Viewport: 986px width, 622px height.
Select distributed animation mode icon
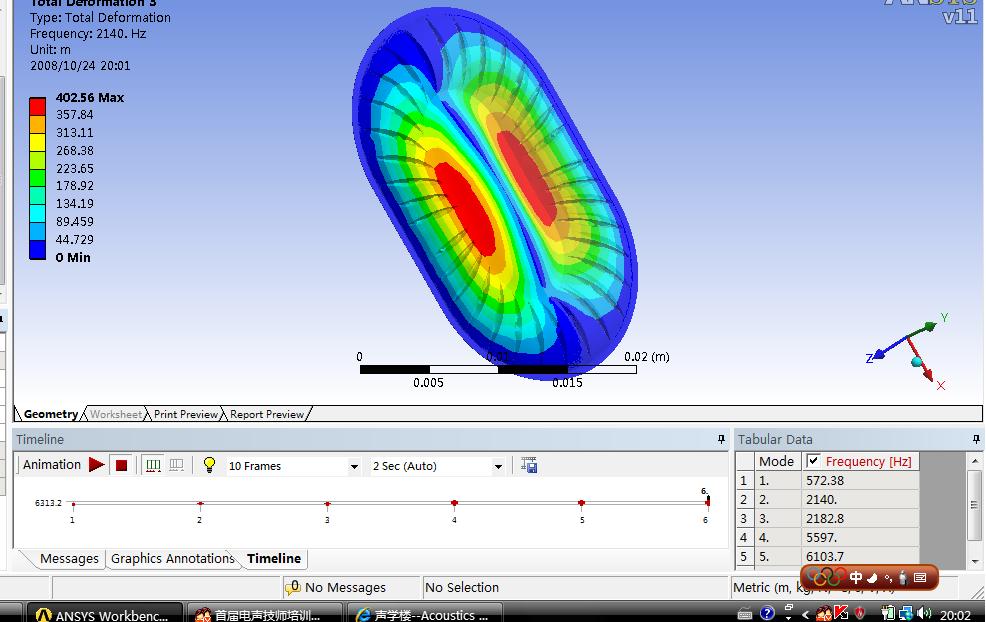153,465
